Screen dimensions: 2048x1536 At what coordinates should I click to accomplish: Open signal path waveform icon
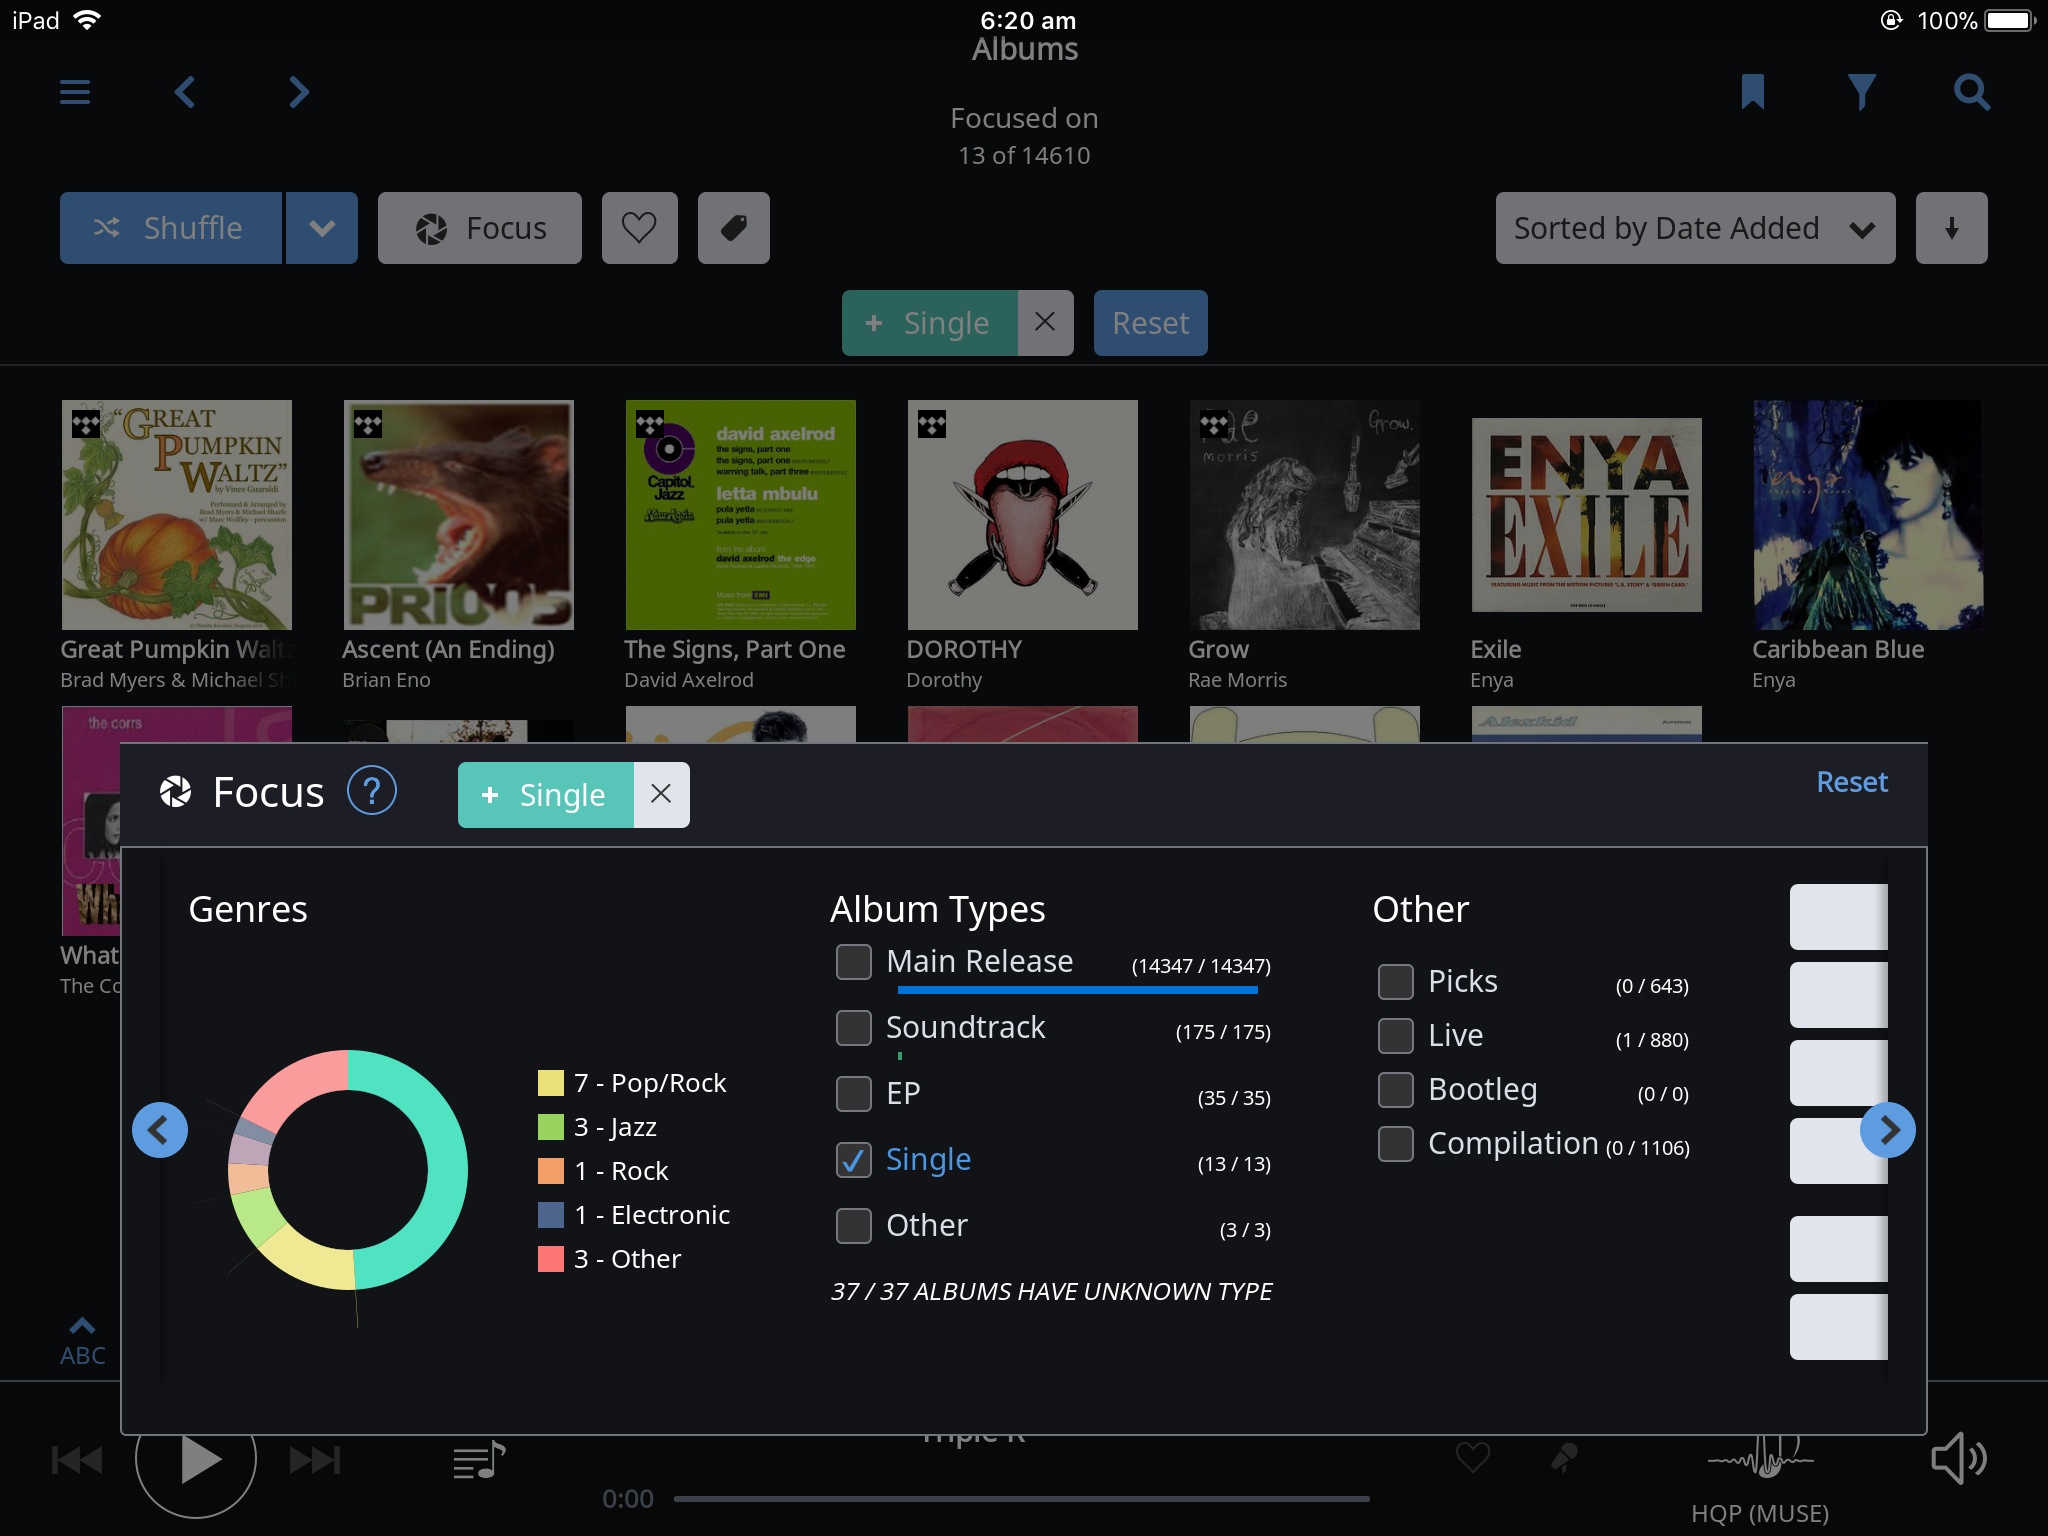click(1761, 1458)
